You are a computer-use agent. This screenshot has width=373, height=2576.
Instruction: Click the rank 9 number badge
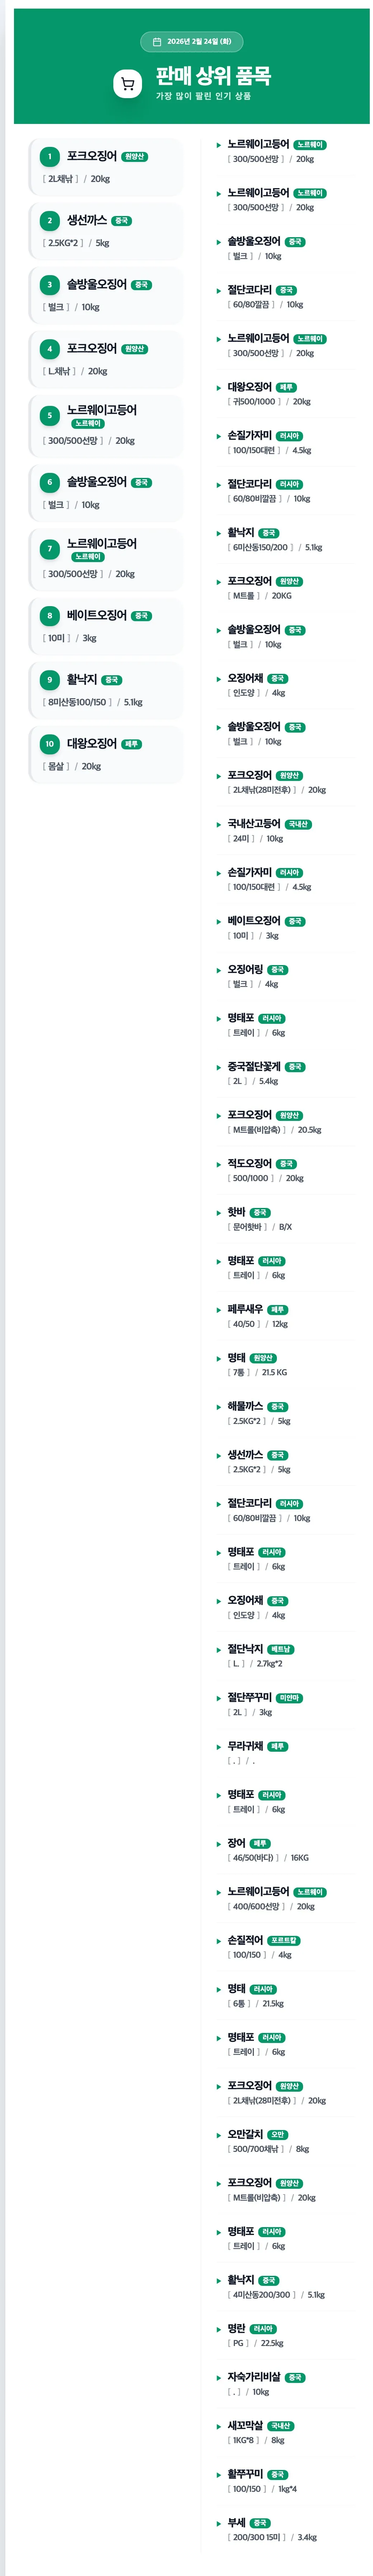pos(50,680)
